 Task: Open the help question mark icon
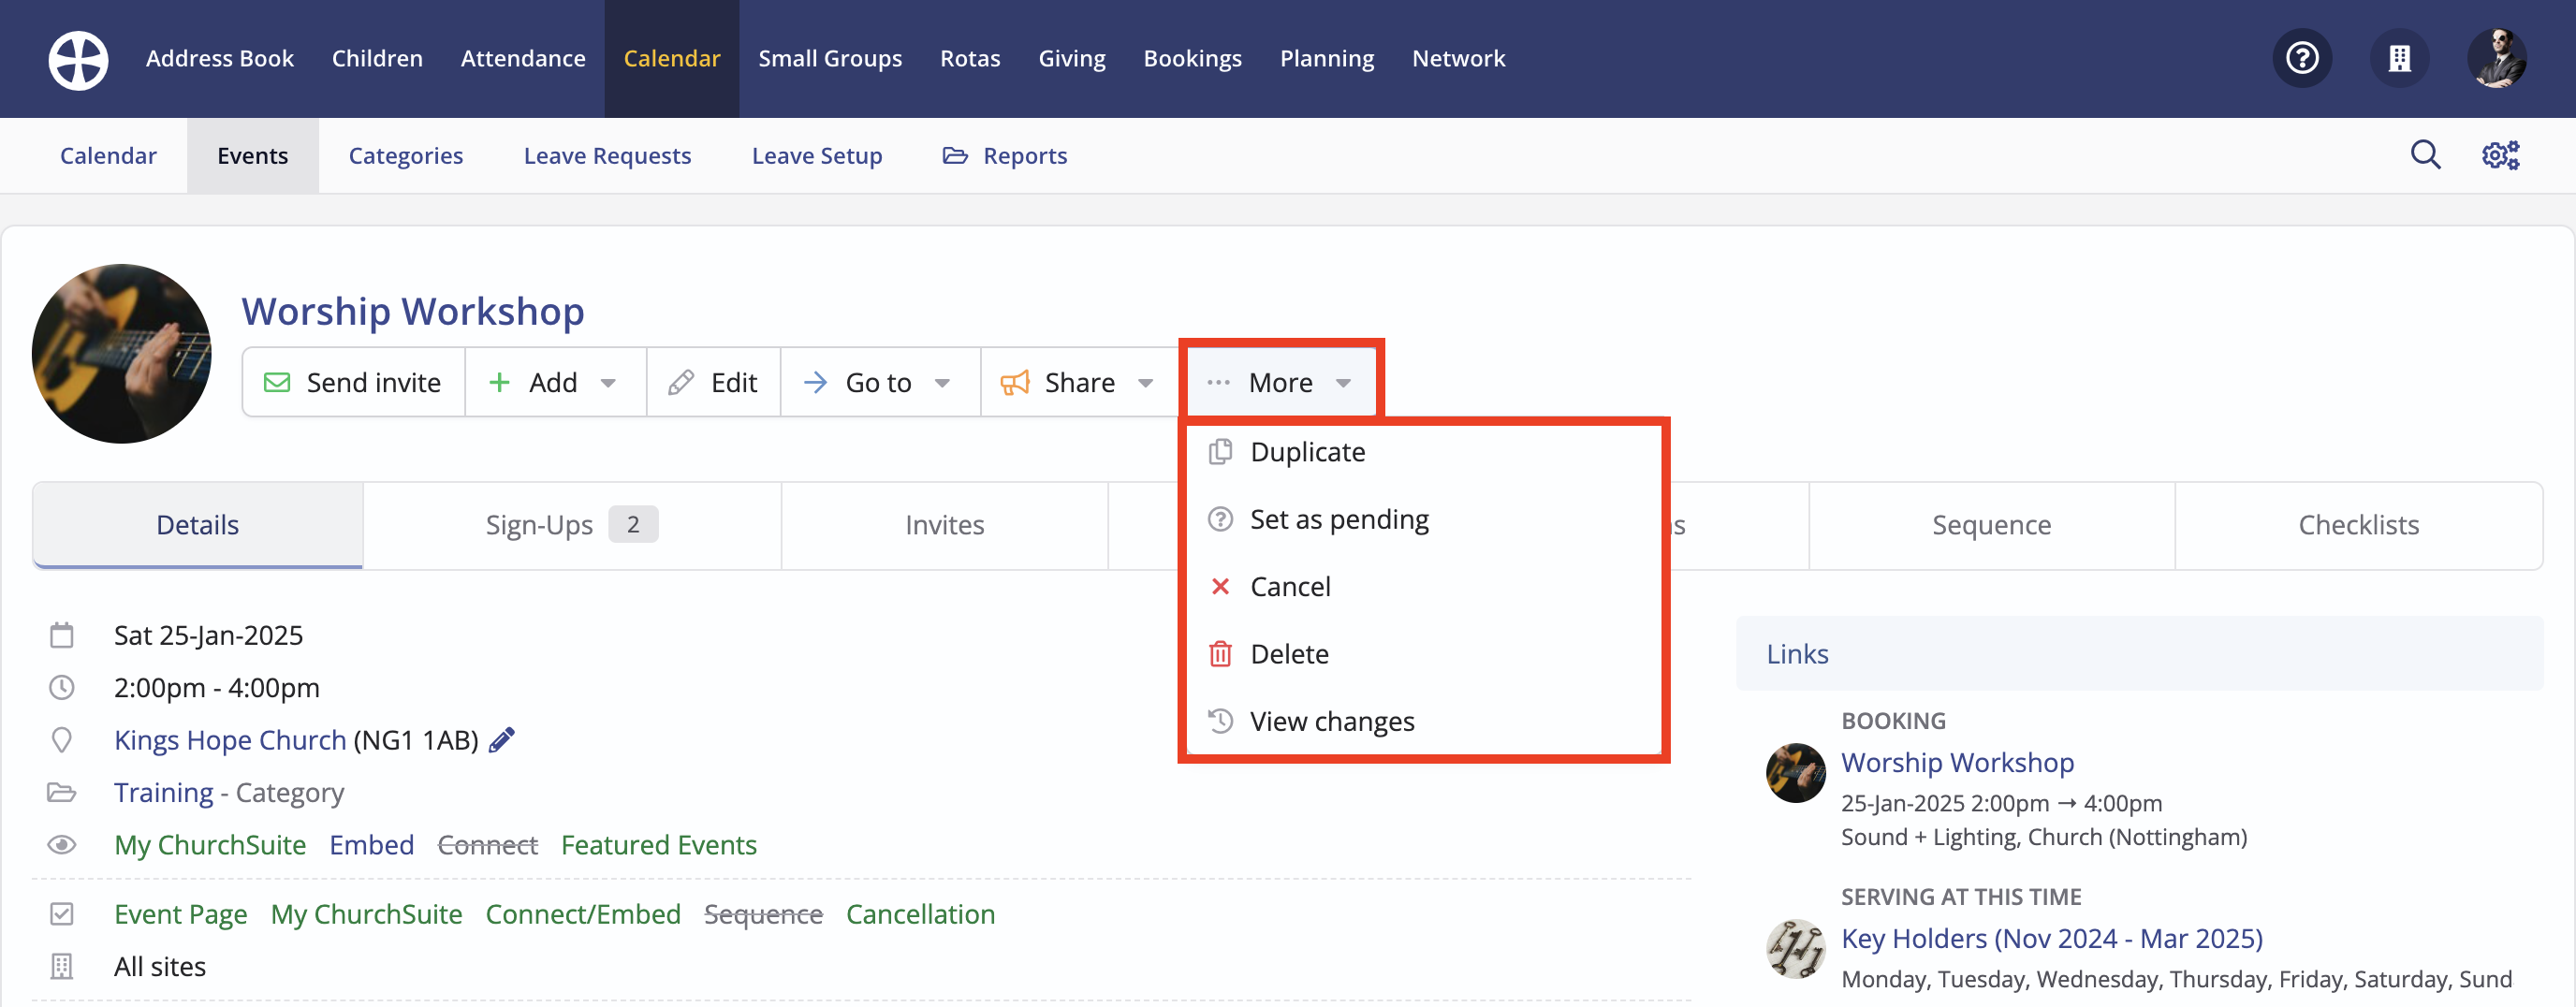click(2302, 58)
